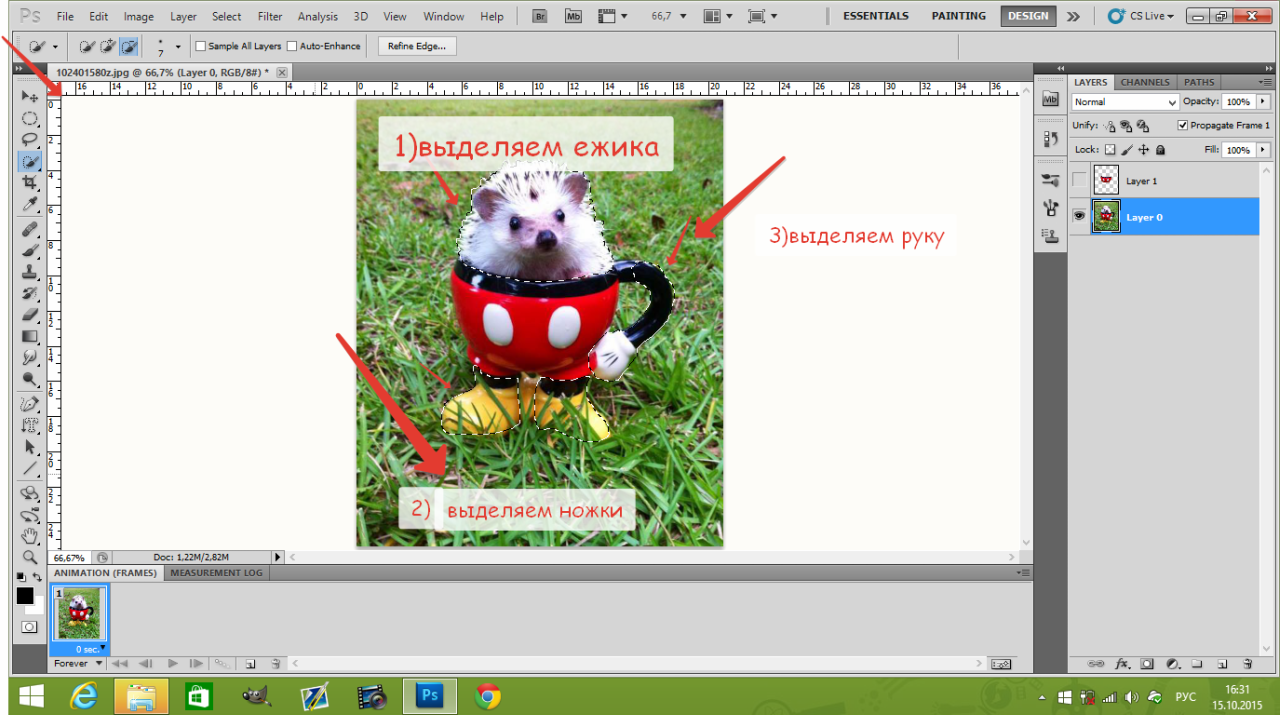Switch to the Channels tab

click(1144, 82)
